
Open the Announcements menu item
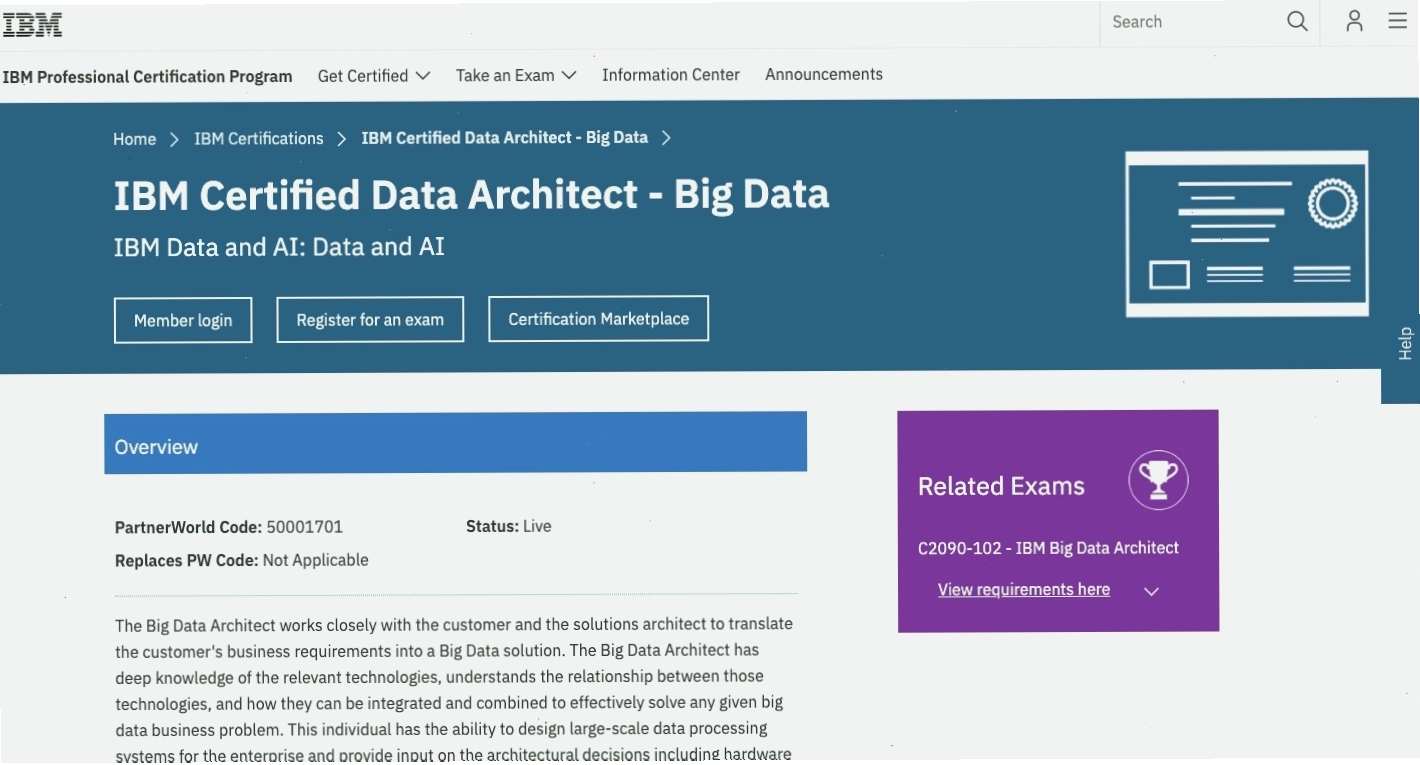(824, 75)
